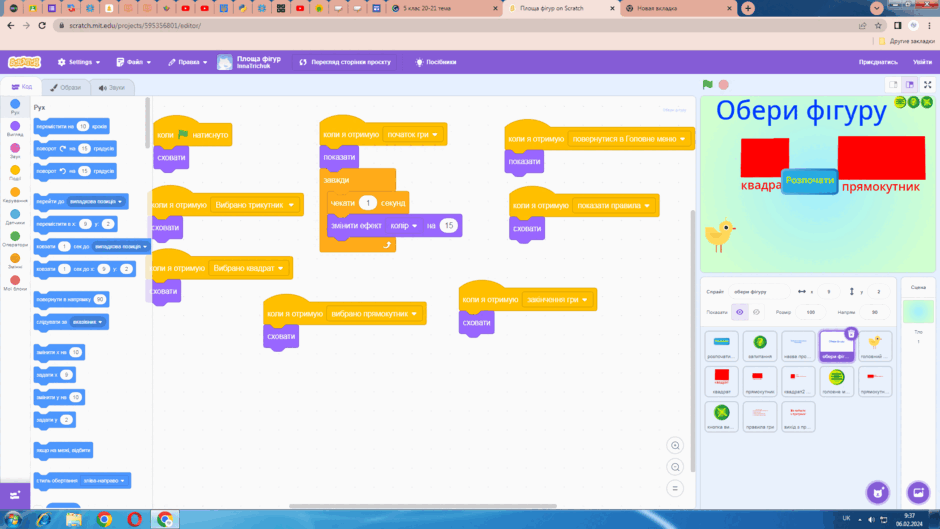The width and height of the screenshot is (940, 529).
Task: Open the Settings menu
Action: point(79,62)
